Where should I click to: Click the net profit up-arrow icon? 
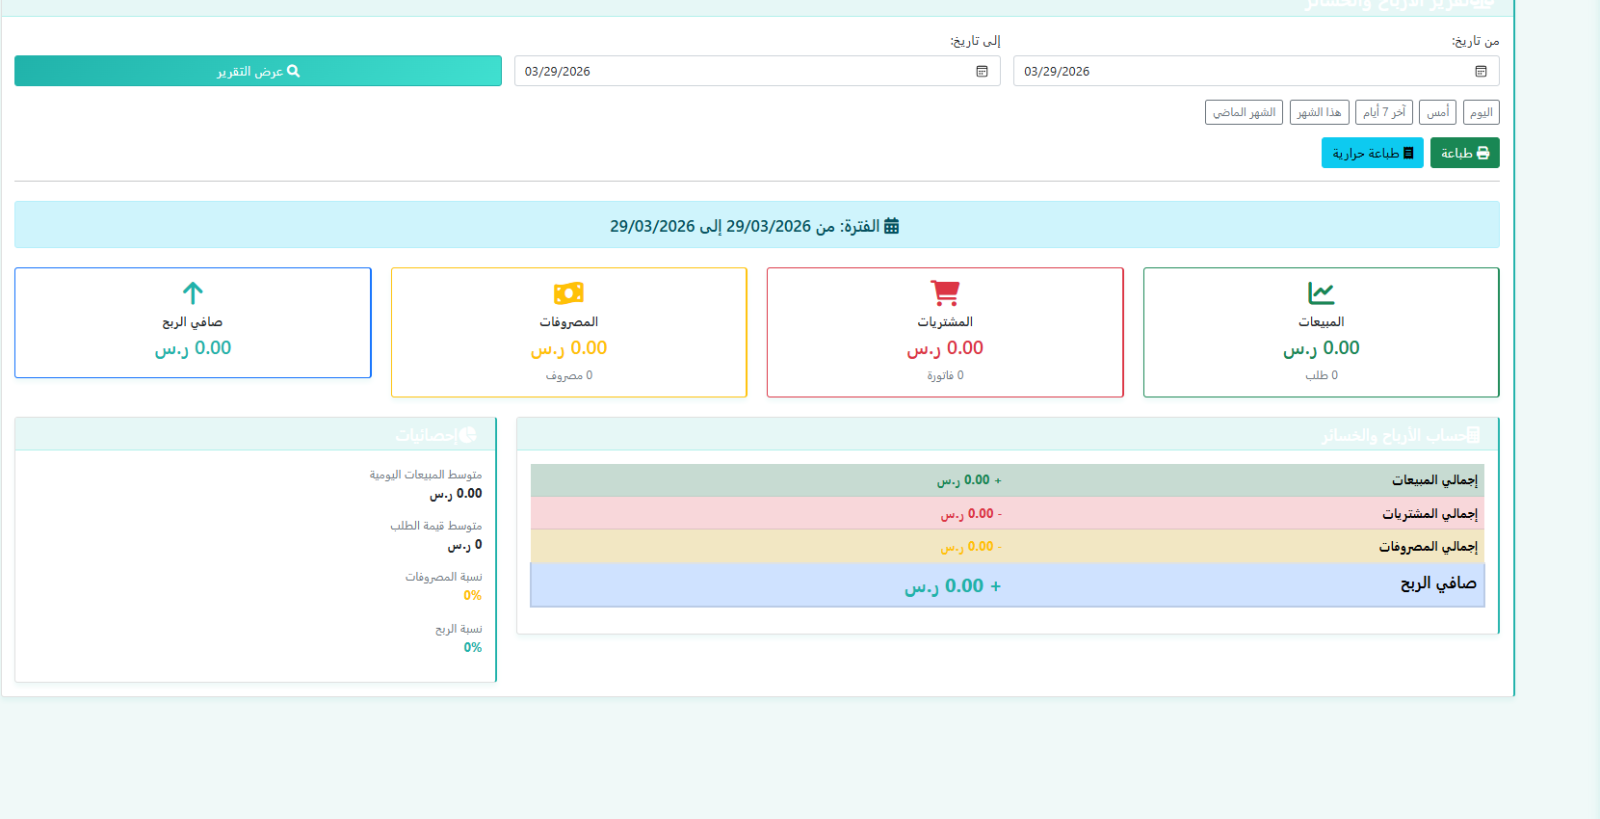[193, 293]
